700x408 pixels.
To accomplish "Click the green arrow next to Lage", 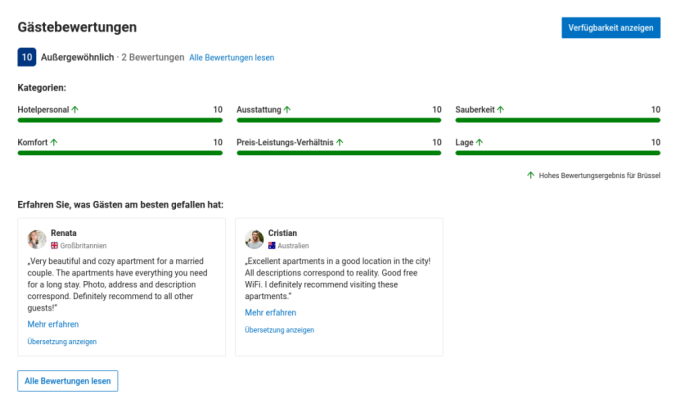I will 480,142.
